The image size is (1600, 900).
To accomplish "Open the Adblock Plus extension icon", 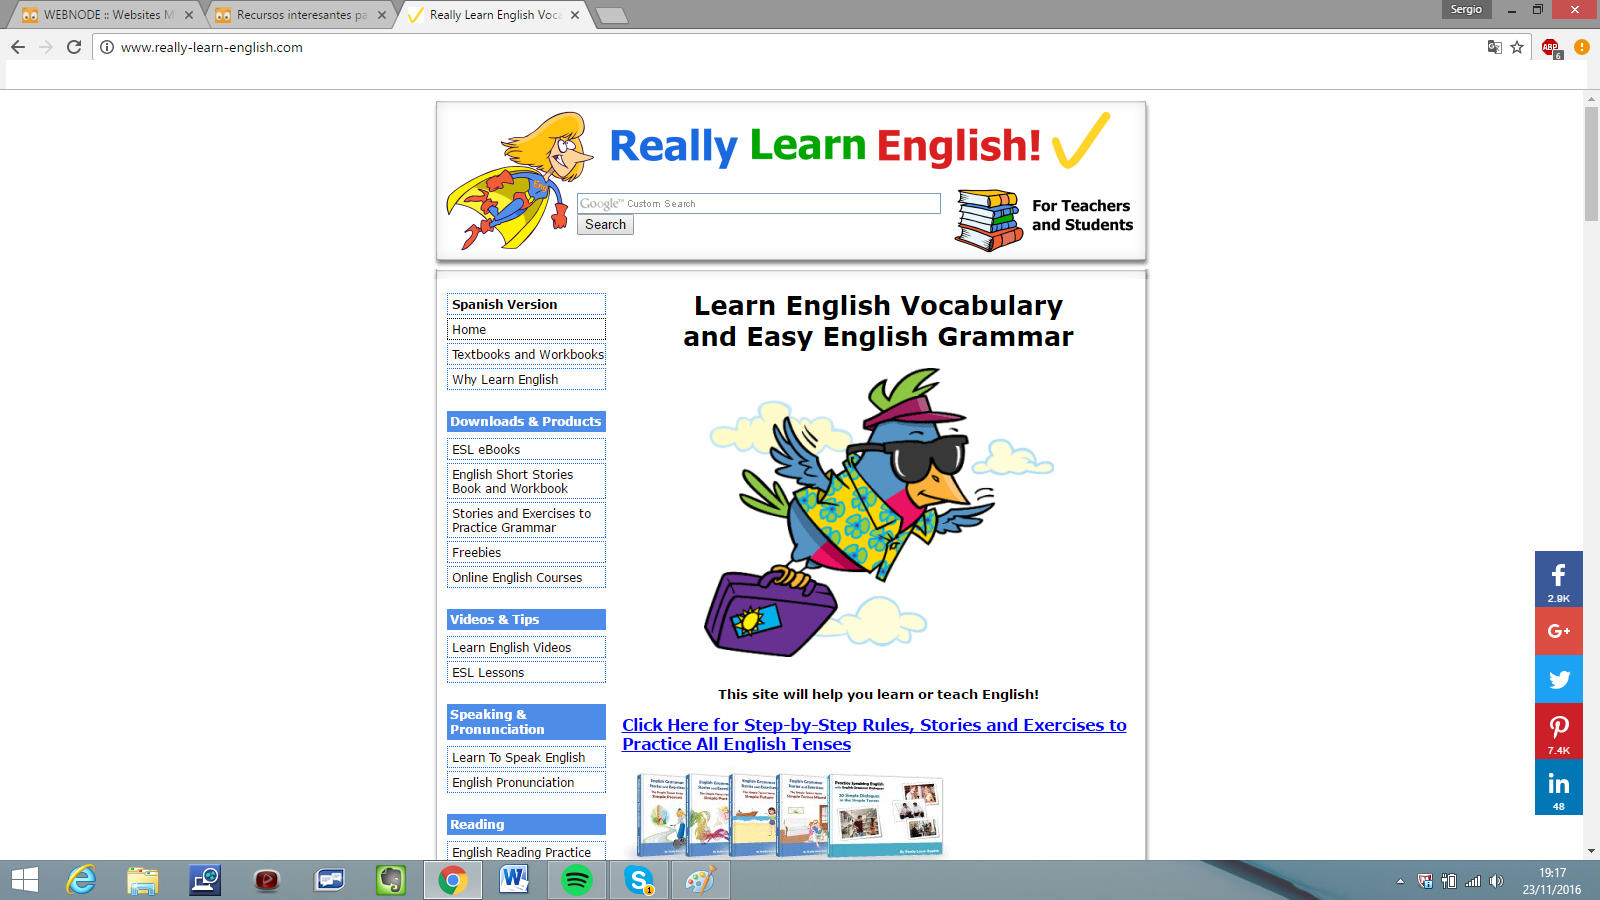I will click(1550, 47).
